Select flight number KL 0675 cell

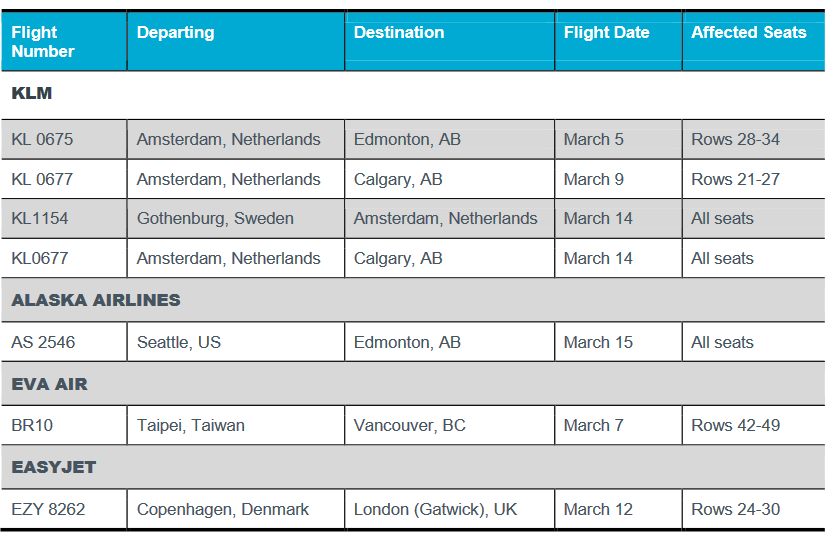tap(64, 140)
